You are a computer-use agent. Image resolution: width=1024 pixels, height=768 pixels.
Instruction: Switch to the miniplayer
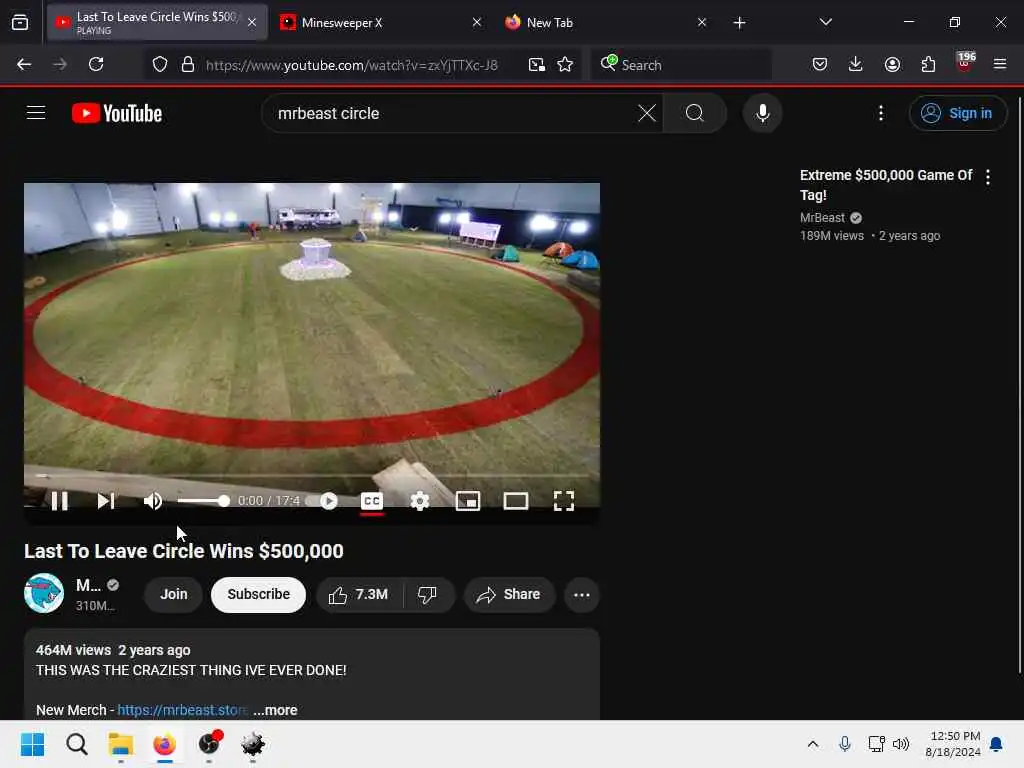point(468,501)
